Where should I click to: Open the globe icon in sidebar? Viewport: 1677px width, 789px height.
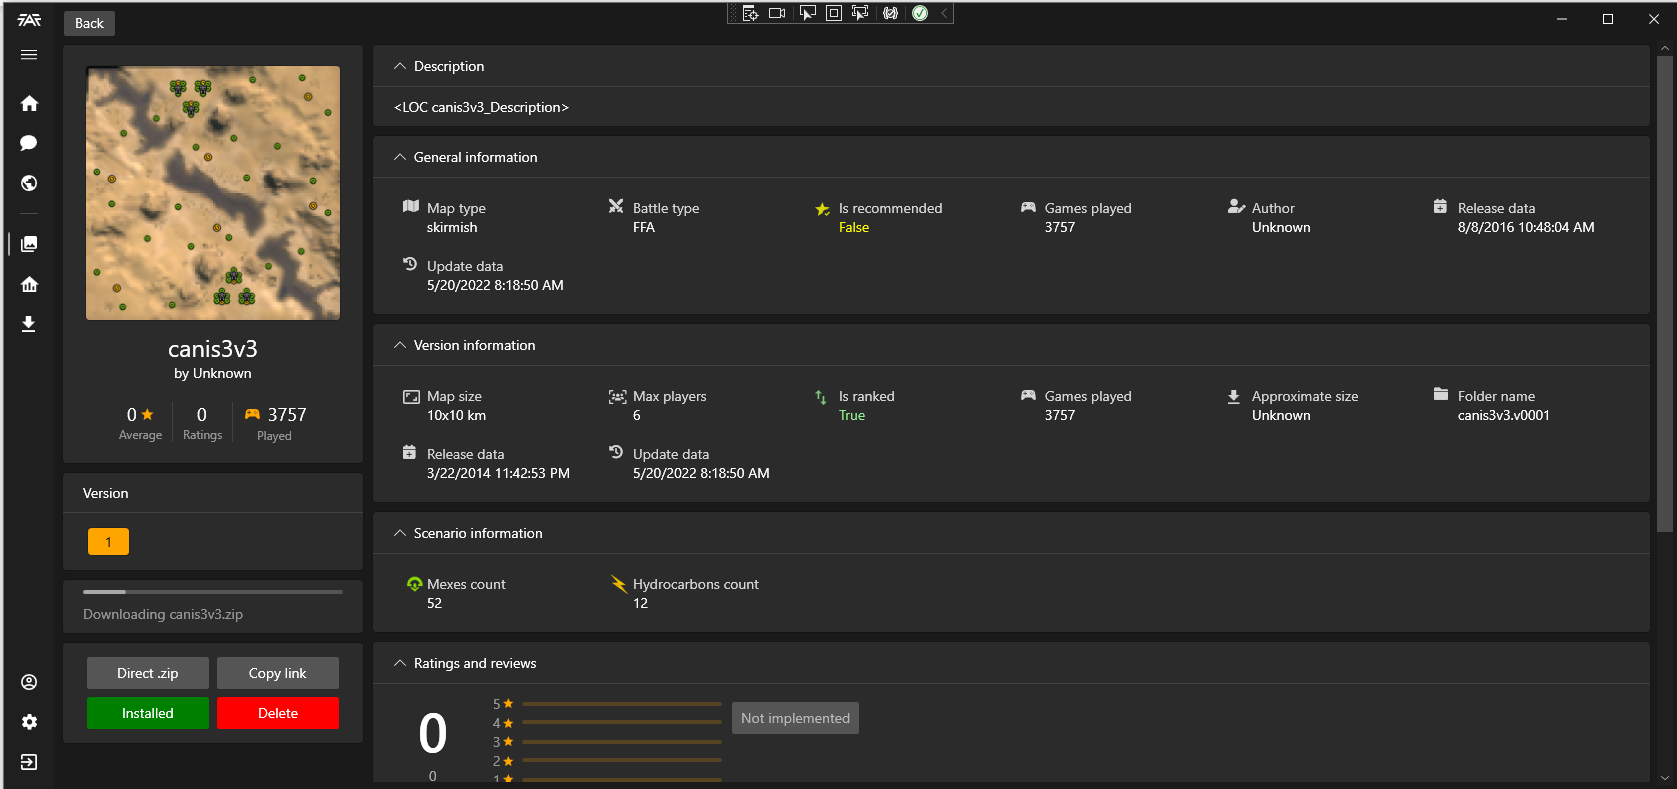tap(29, 183)
